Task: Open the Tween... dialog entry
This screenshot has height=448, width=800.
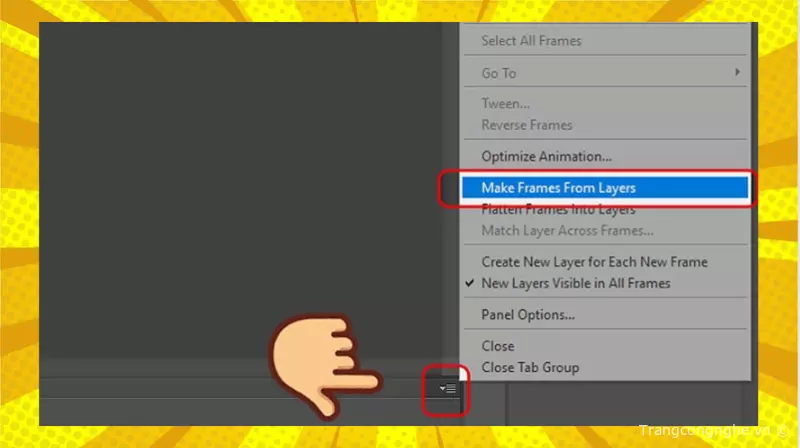Action: [505, 104]
